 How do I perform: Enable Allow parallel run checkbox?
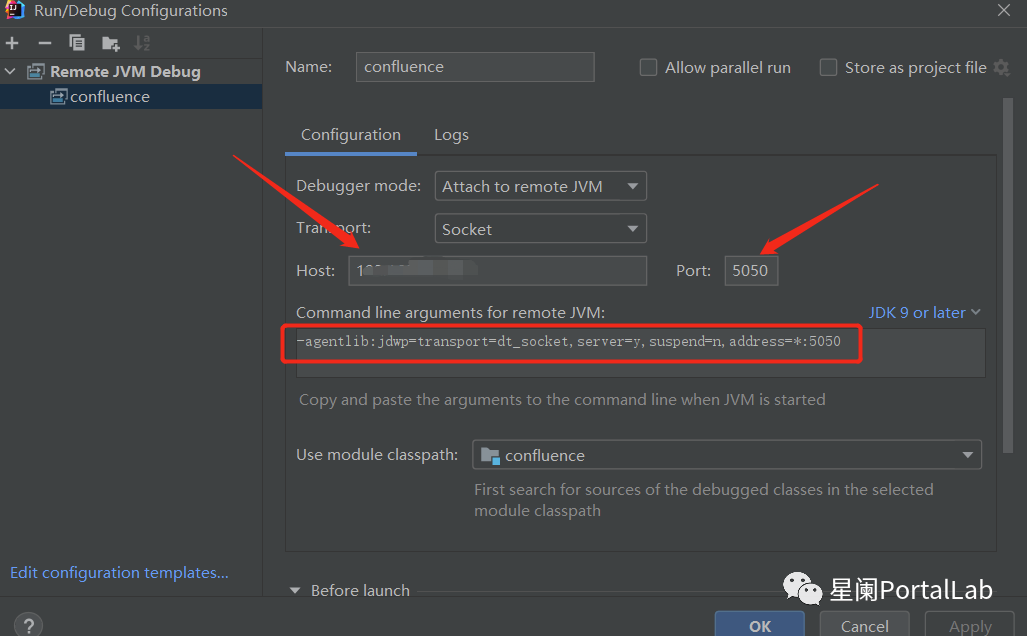click(648, 67)
